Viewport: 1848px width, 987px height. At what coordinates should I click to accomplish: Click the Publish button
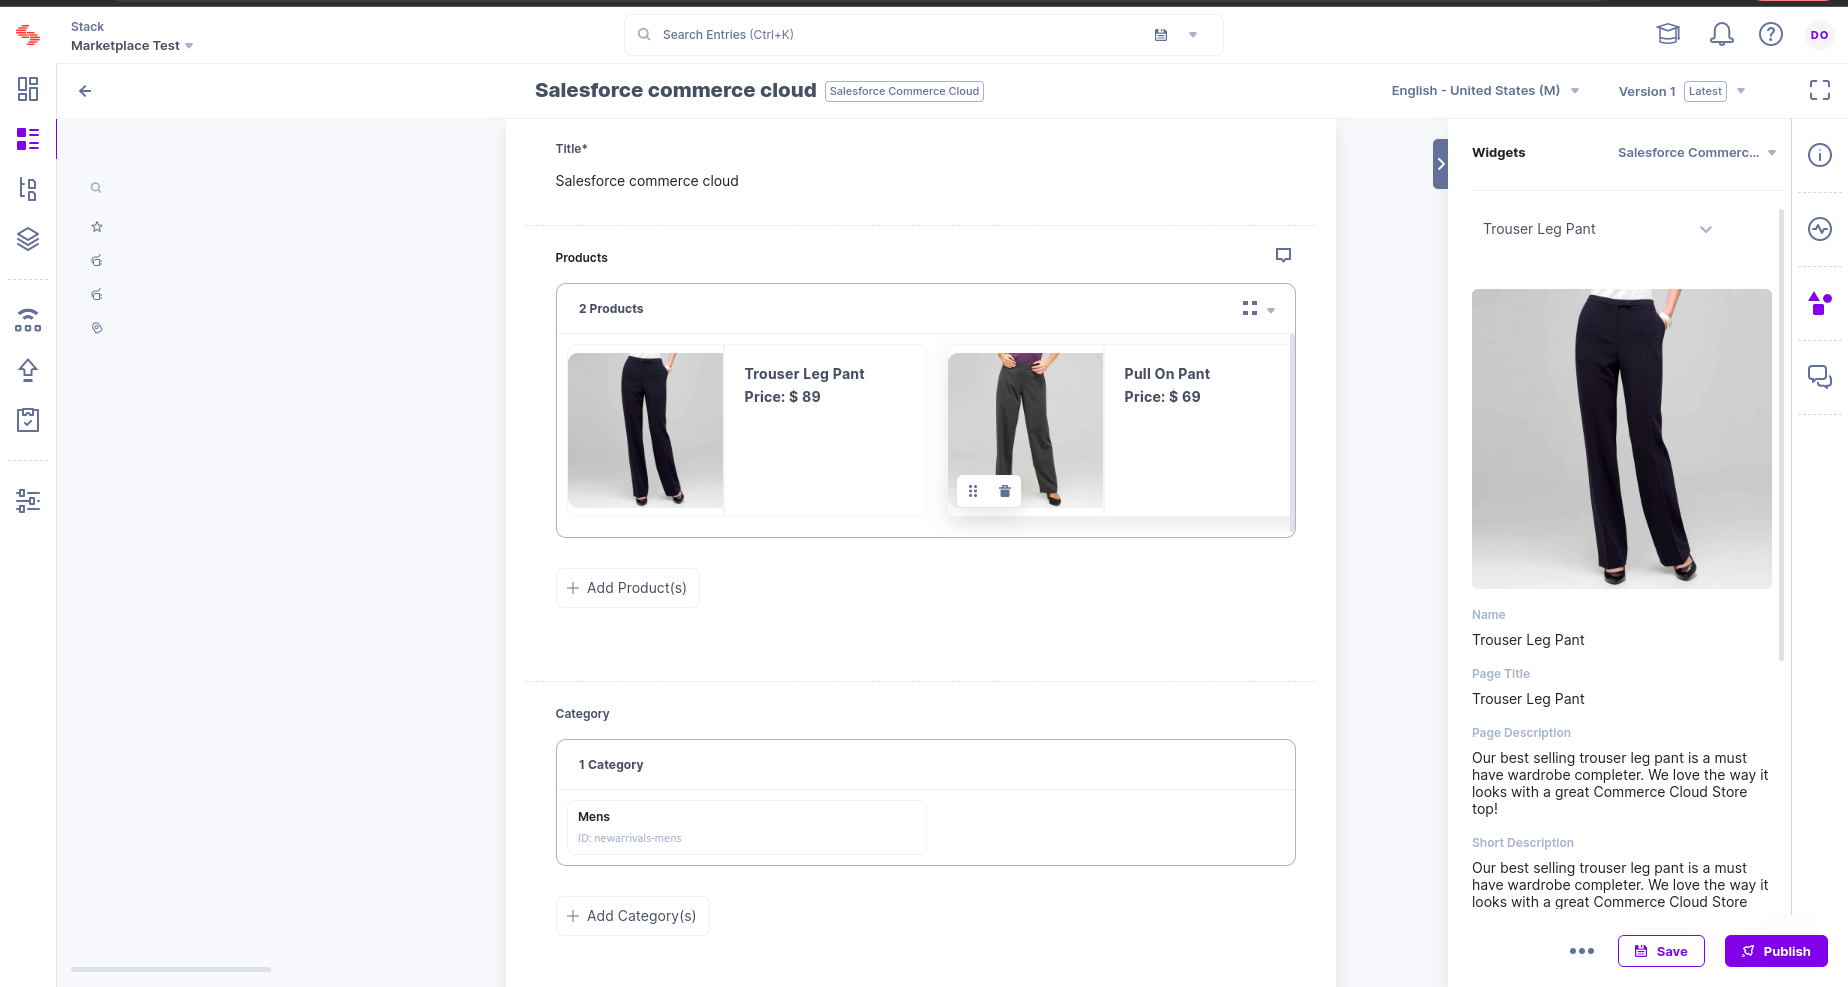tap(1776, 951)
